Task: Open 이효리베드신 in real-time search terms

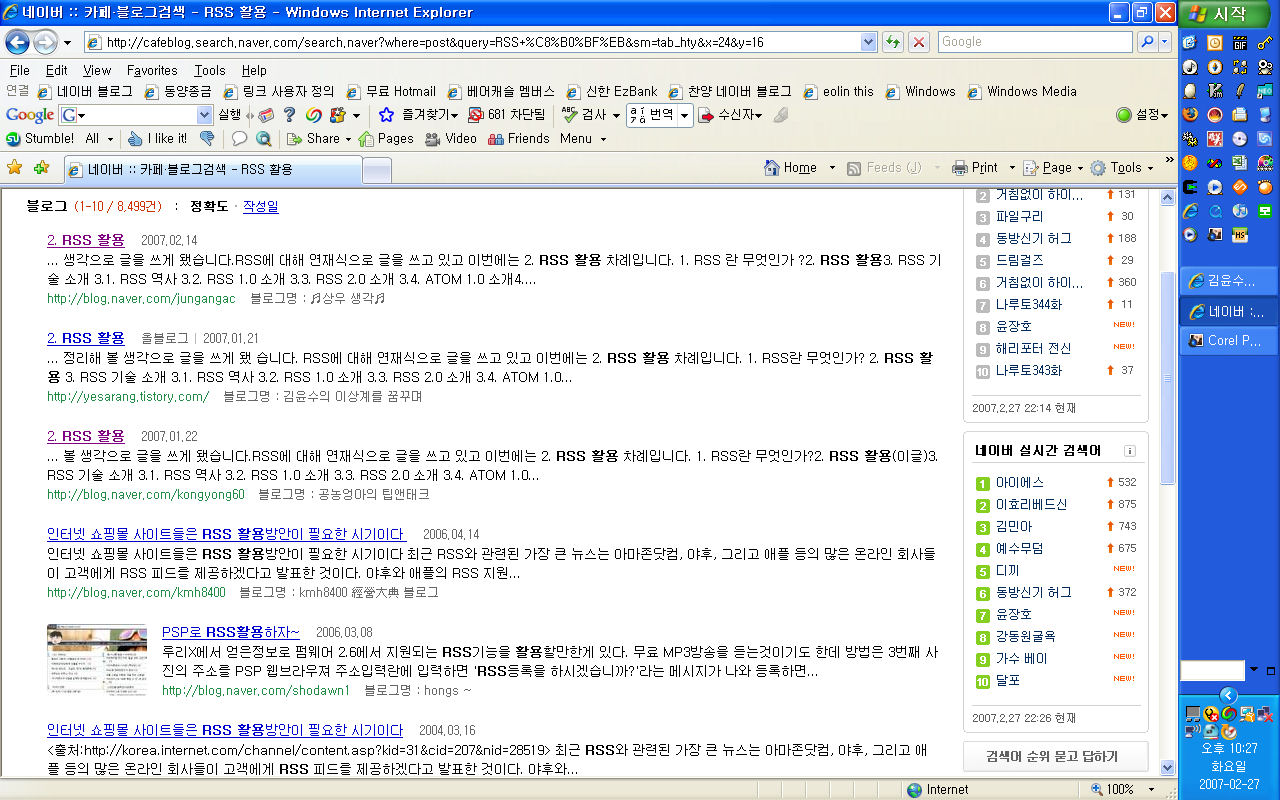Action: click(1031, 504)
